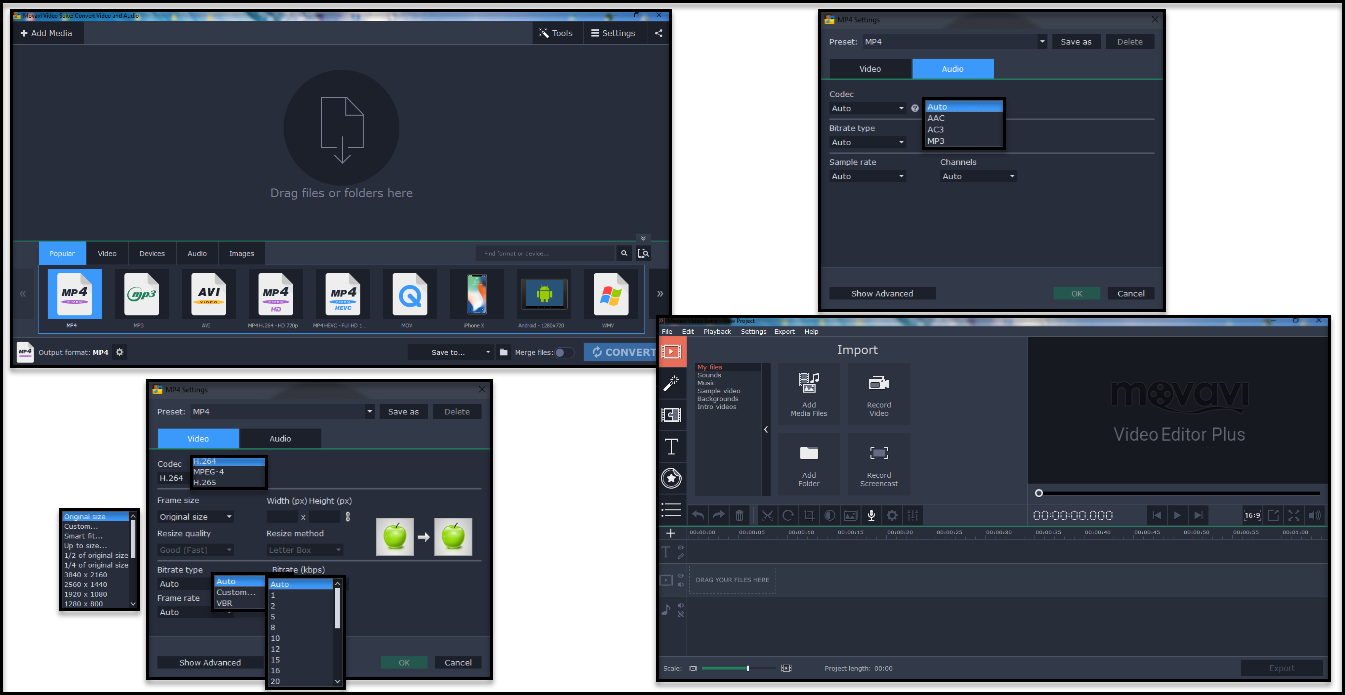
Task: Click the preview seek bar handle in Video Editor
Action: tap(1039, 493)
